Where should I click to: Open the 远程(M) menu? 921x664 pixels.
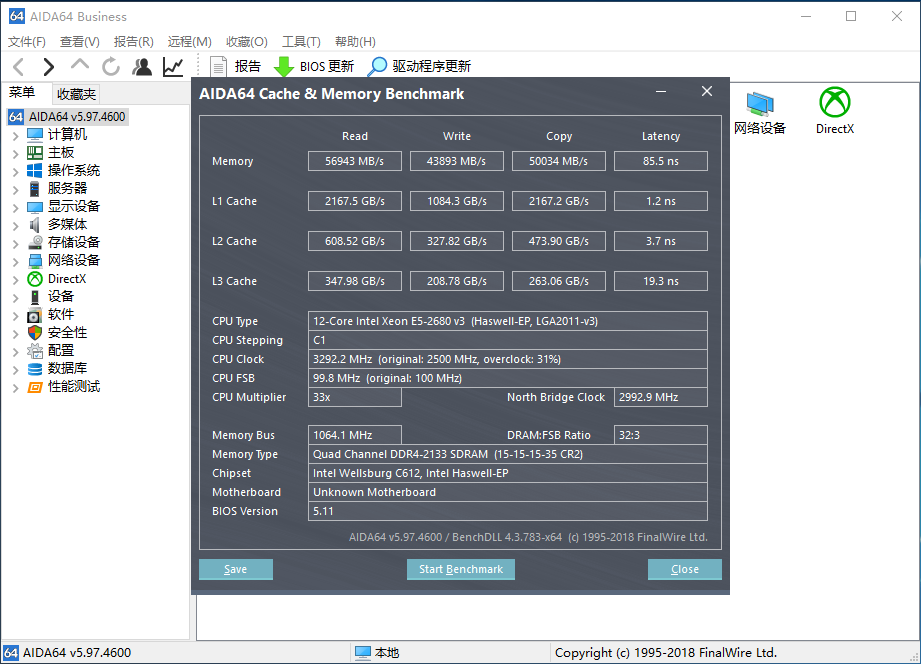click(x=189, y=42)
